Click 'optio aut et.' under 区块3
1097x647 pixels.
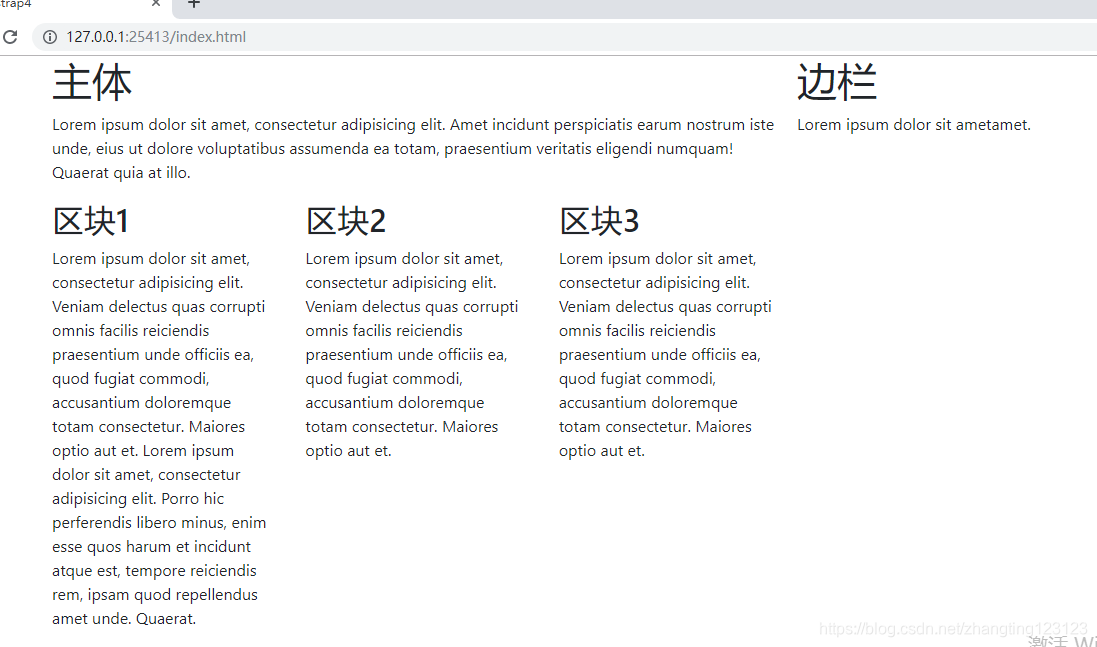(602, 450)
